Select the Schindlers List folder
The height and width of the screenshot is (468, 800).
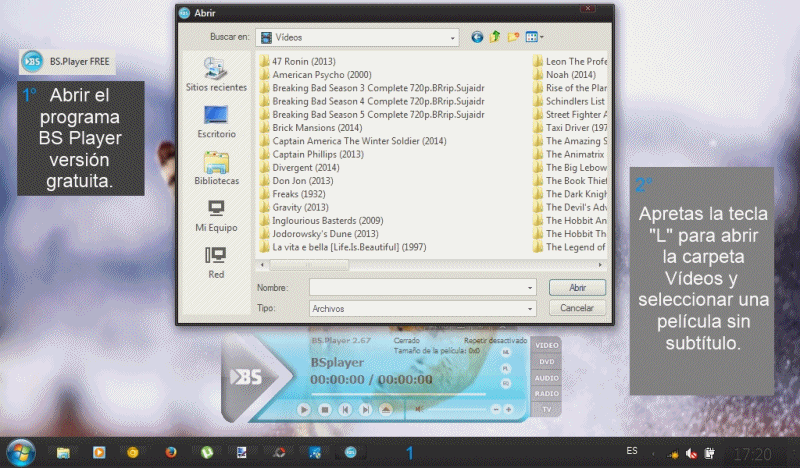coord(569,101)
